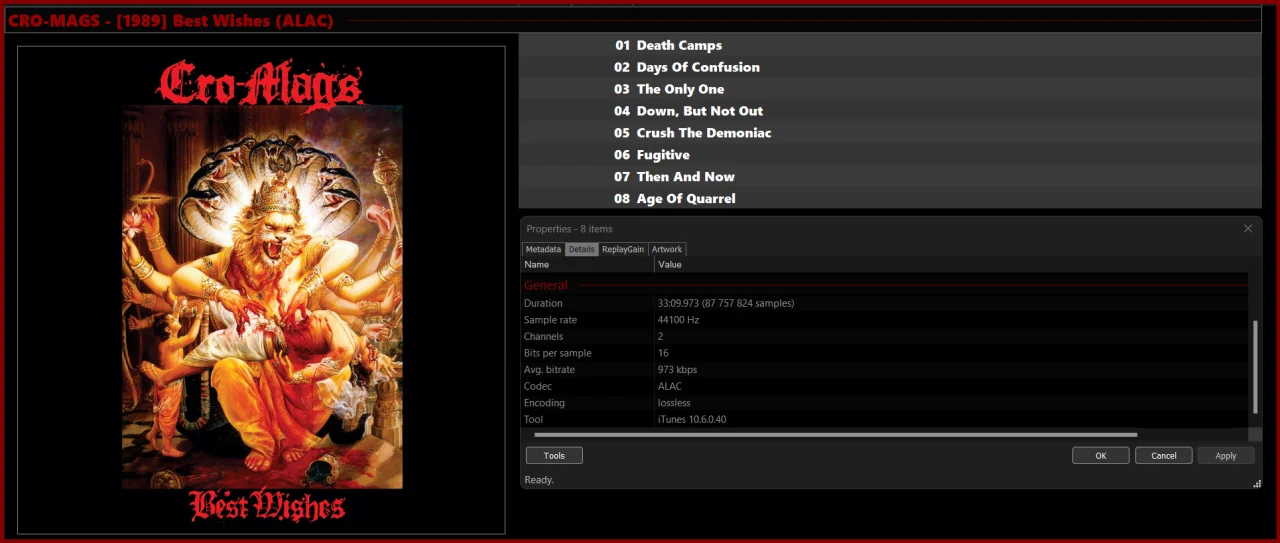Image resolution: width=1280 pixels, height=543 pixels.
Task: Select track 03 The Only One
Action: (x=890, y=89)
